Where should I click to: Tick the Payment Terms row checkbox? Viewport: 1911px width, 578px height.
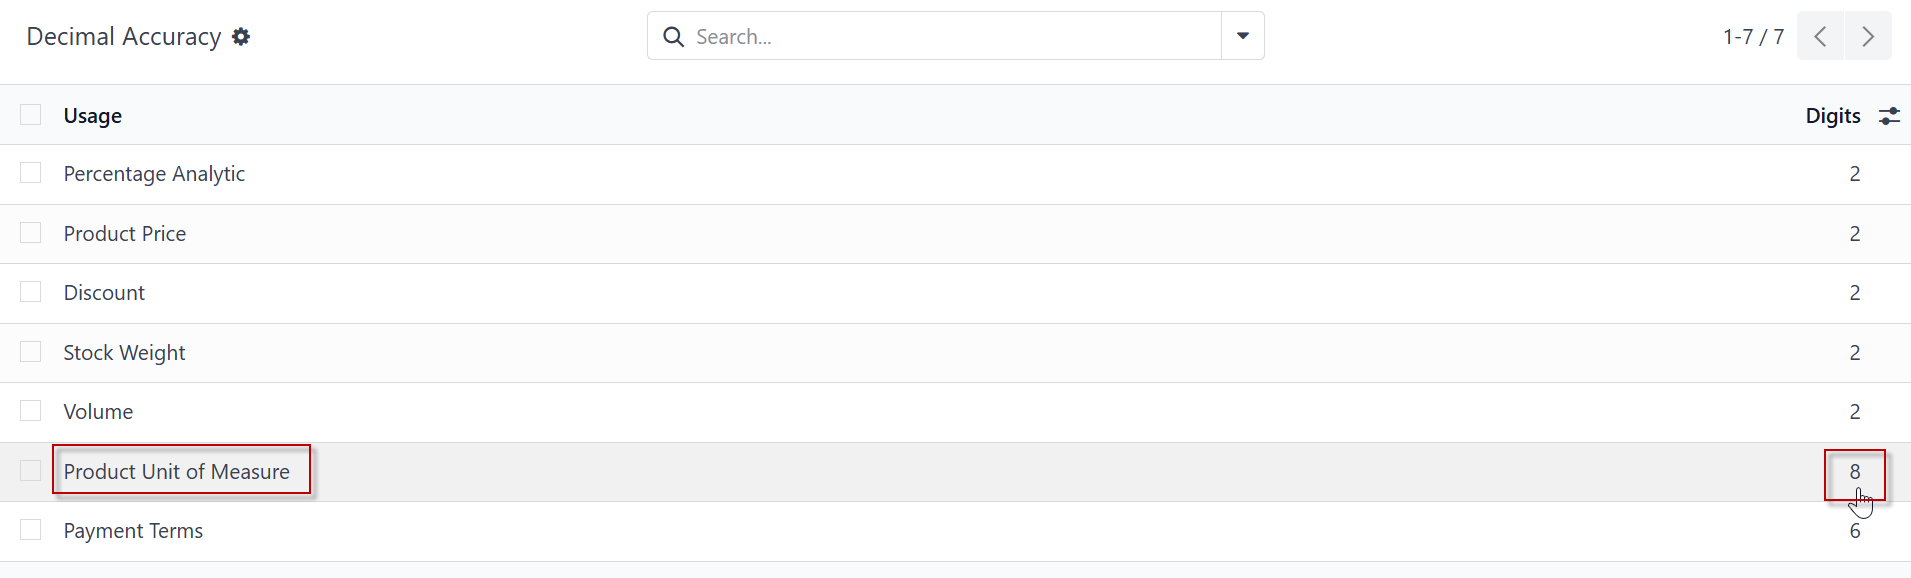[x=31, y=530]
